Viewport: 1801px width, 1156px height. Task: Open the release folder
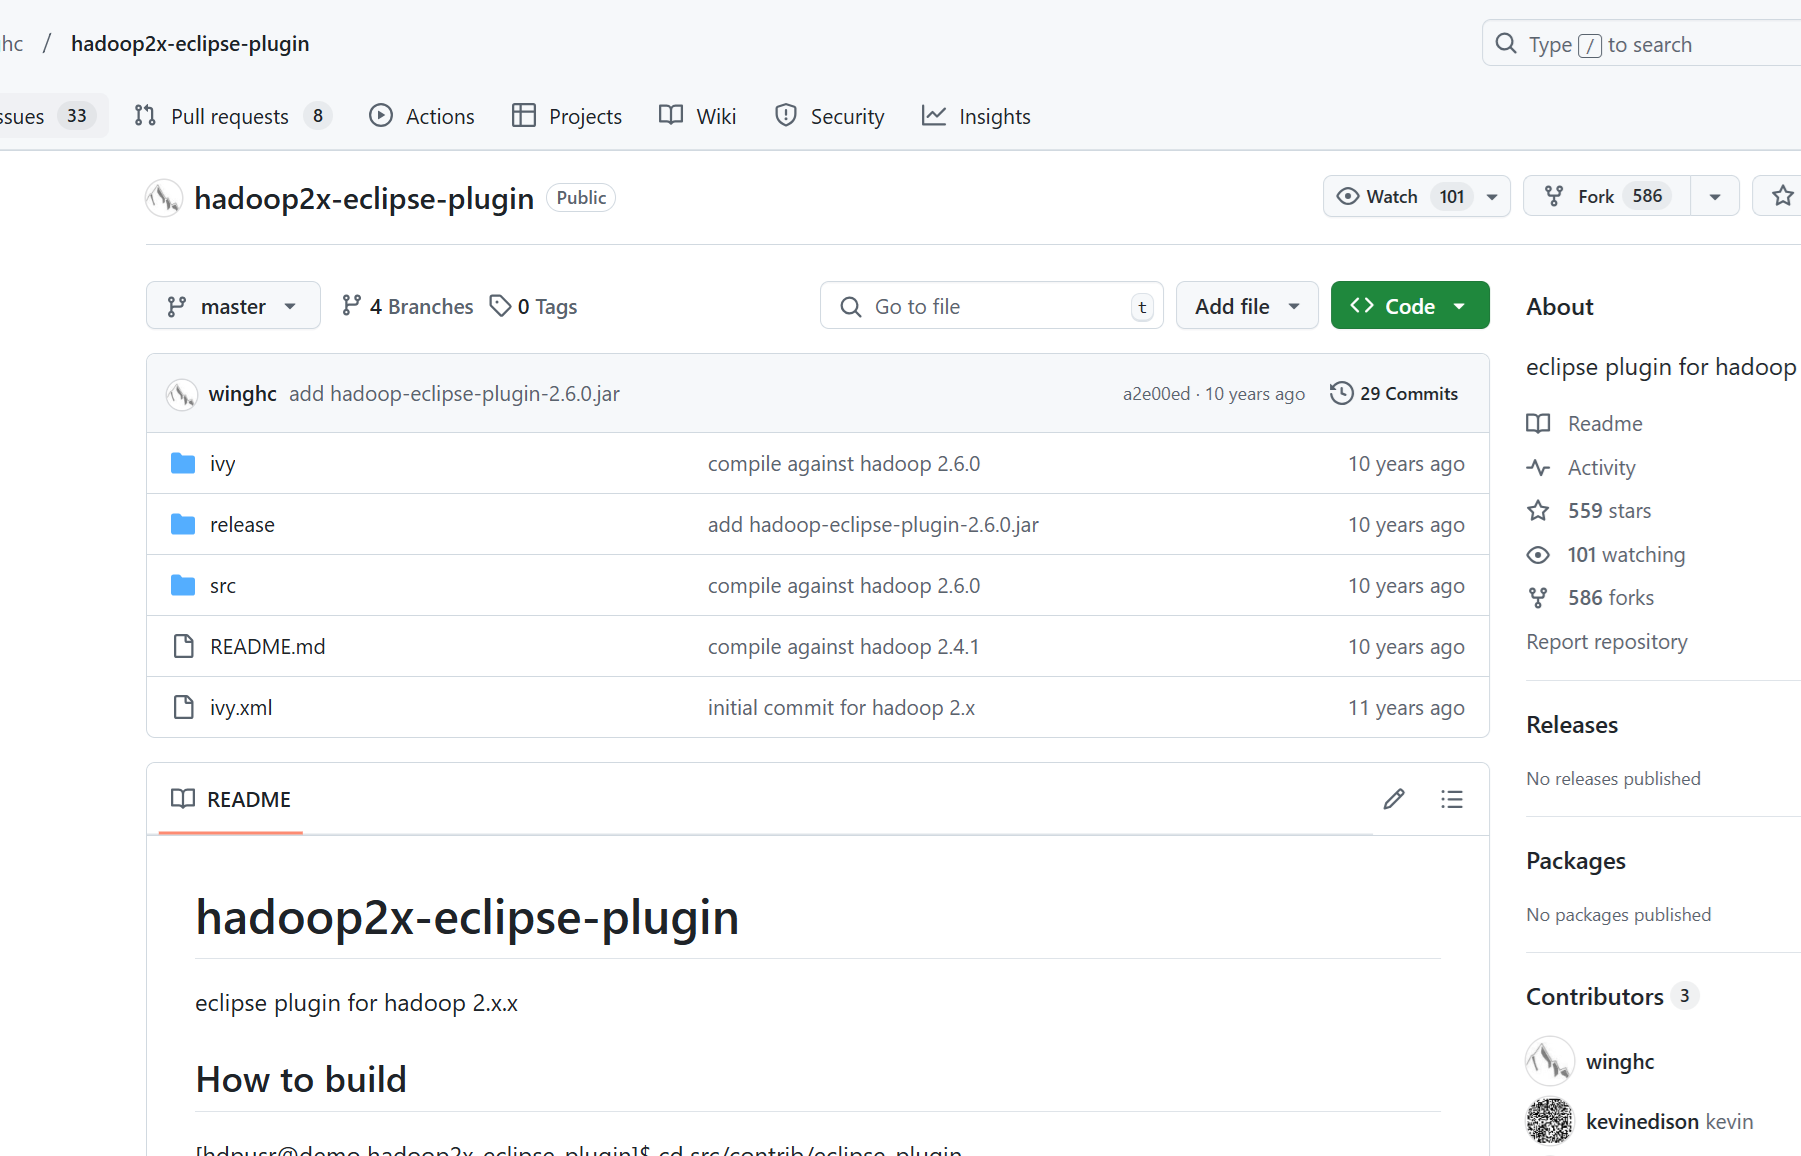tap(242, 525)
